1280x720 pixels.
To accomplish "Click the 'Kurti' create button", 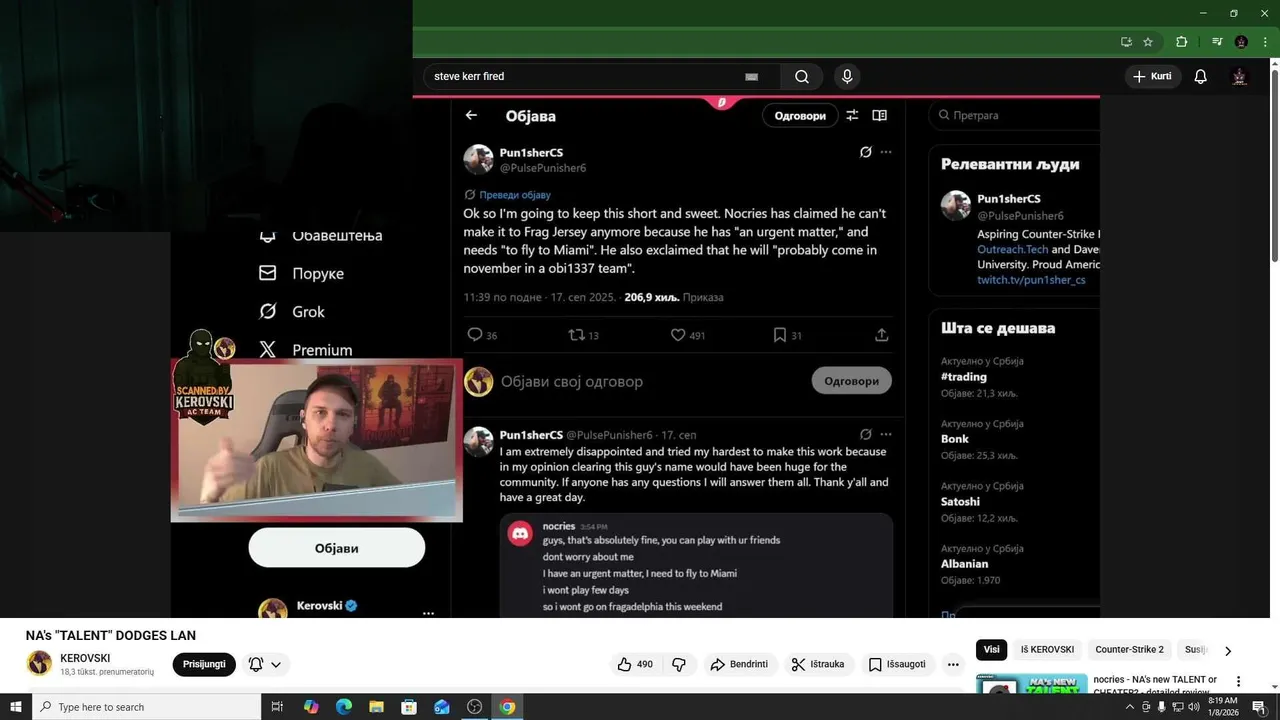I will [1153, 76].
